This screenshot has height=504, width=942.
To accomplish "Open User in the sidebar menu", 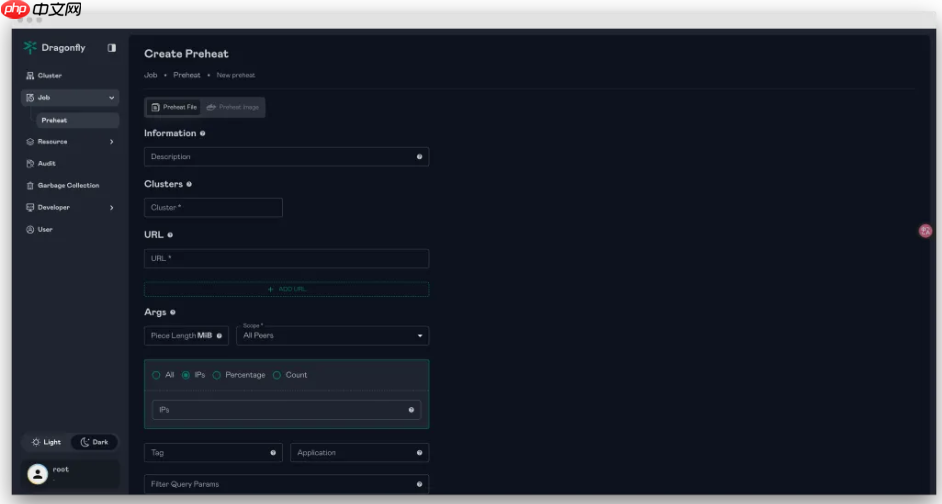I will [x=70, y=229].
